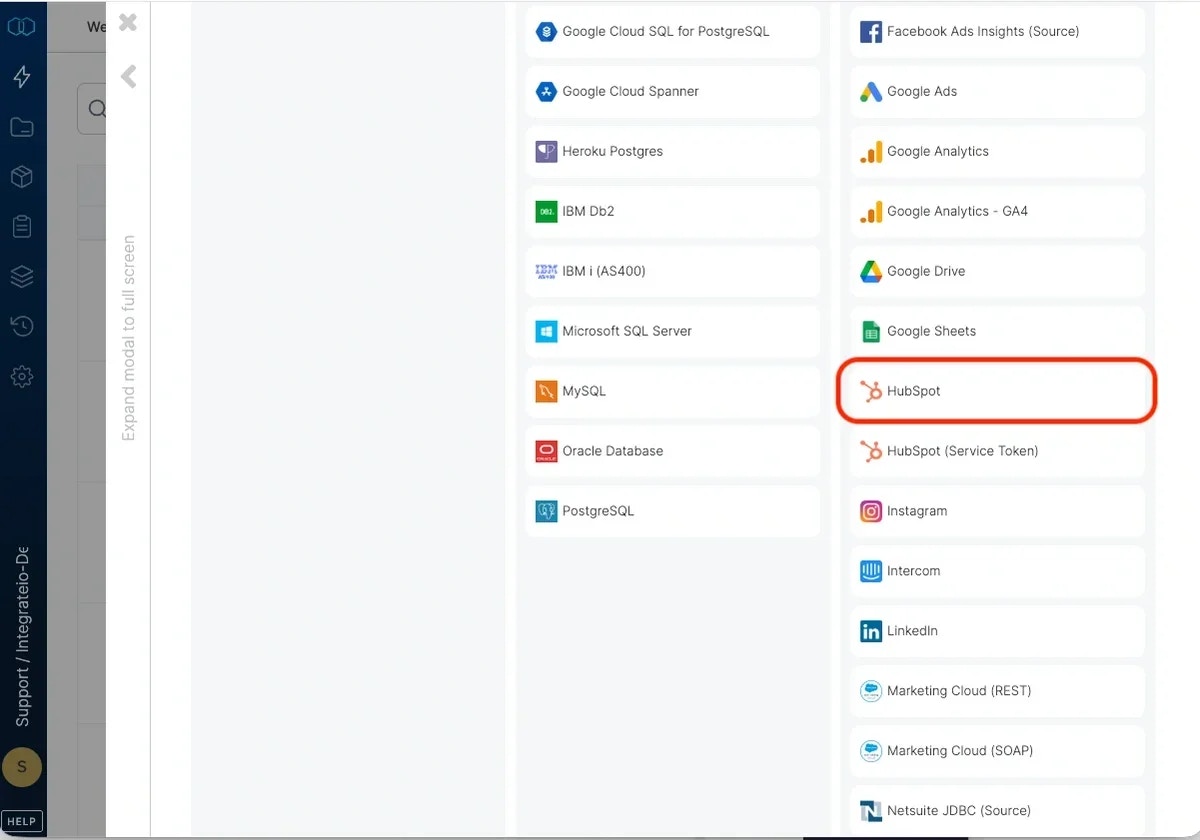Pick IBM i (AS400) connector
The height and width of the screenshot is (840, 1200).
tap(672, 271)
